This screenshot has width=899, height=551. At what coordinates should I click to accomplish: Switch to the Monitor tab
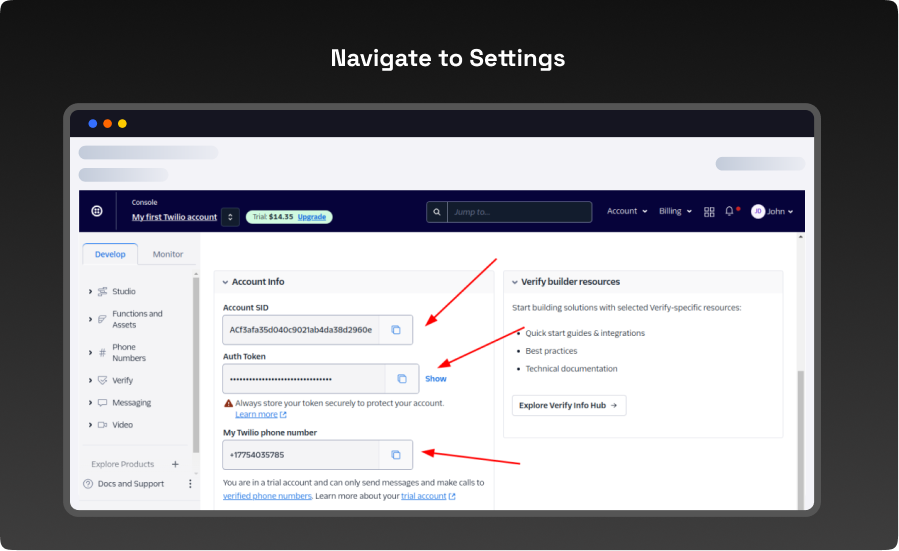tap(168, 254)
